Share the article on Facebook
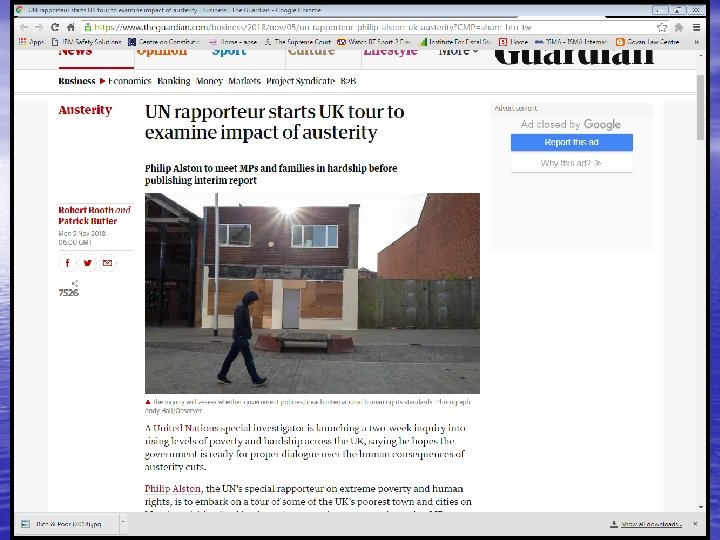720x540 pixels. point(68,263)
